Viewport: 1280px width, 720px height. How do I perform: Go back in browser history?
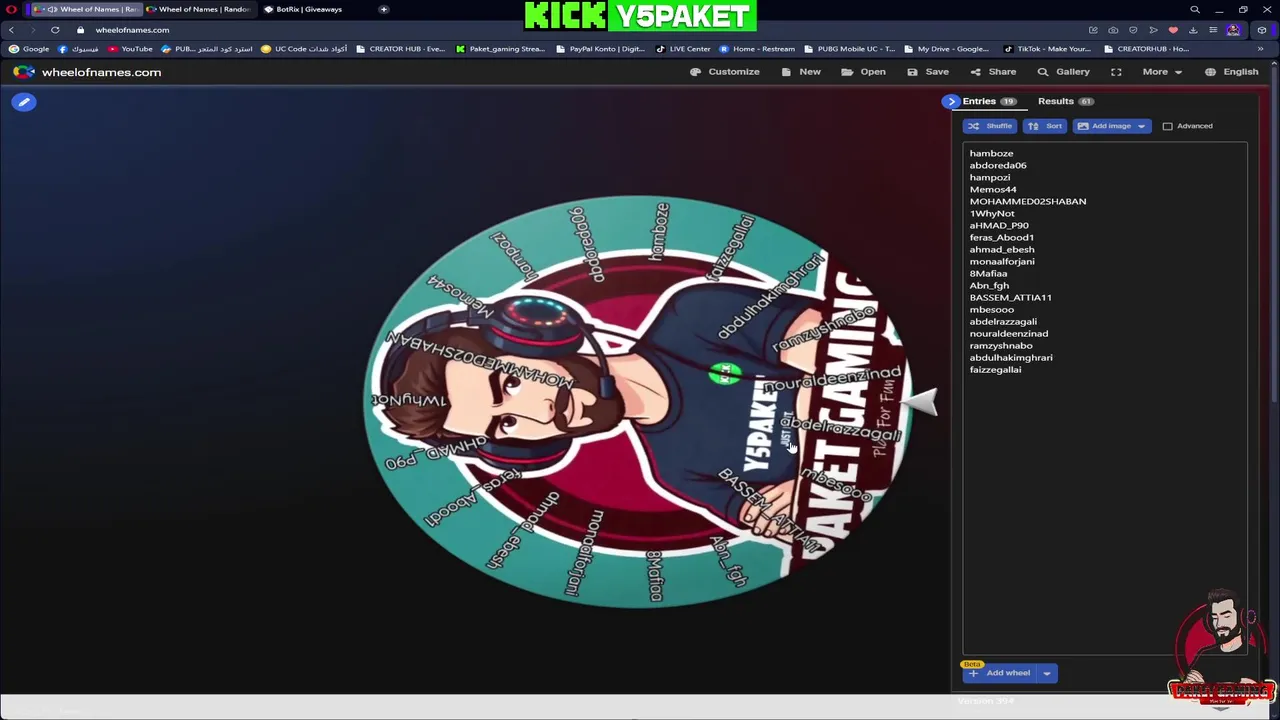click(x=11, y=30)
